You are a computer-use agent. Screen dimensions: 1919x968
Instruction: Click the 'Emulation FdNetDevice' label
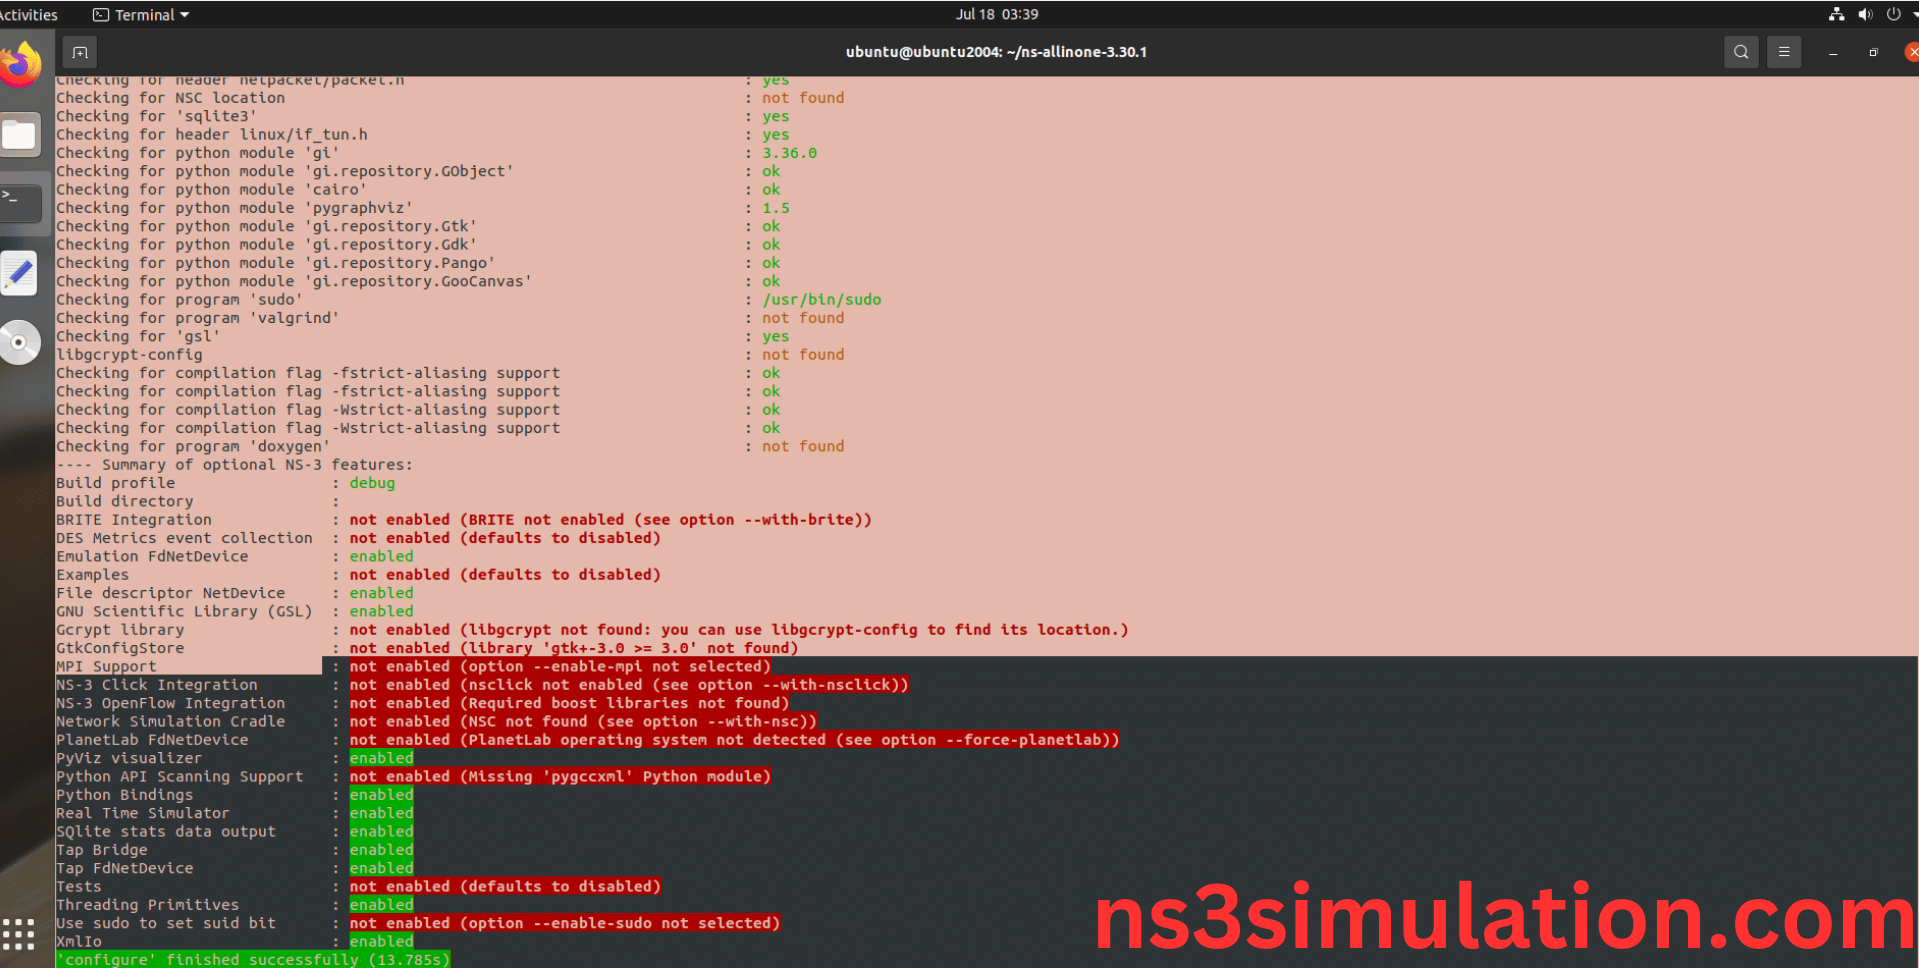[152, 557]
